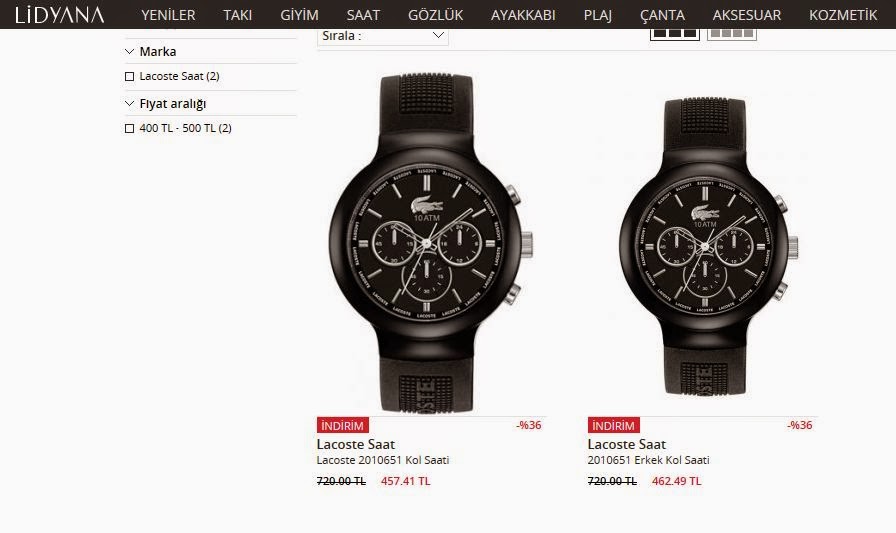Tick the 400 TL - 500 TL checkbox

pos(130,129)
